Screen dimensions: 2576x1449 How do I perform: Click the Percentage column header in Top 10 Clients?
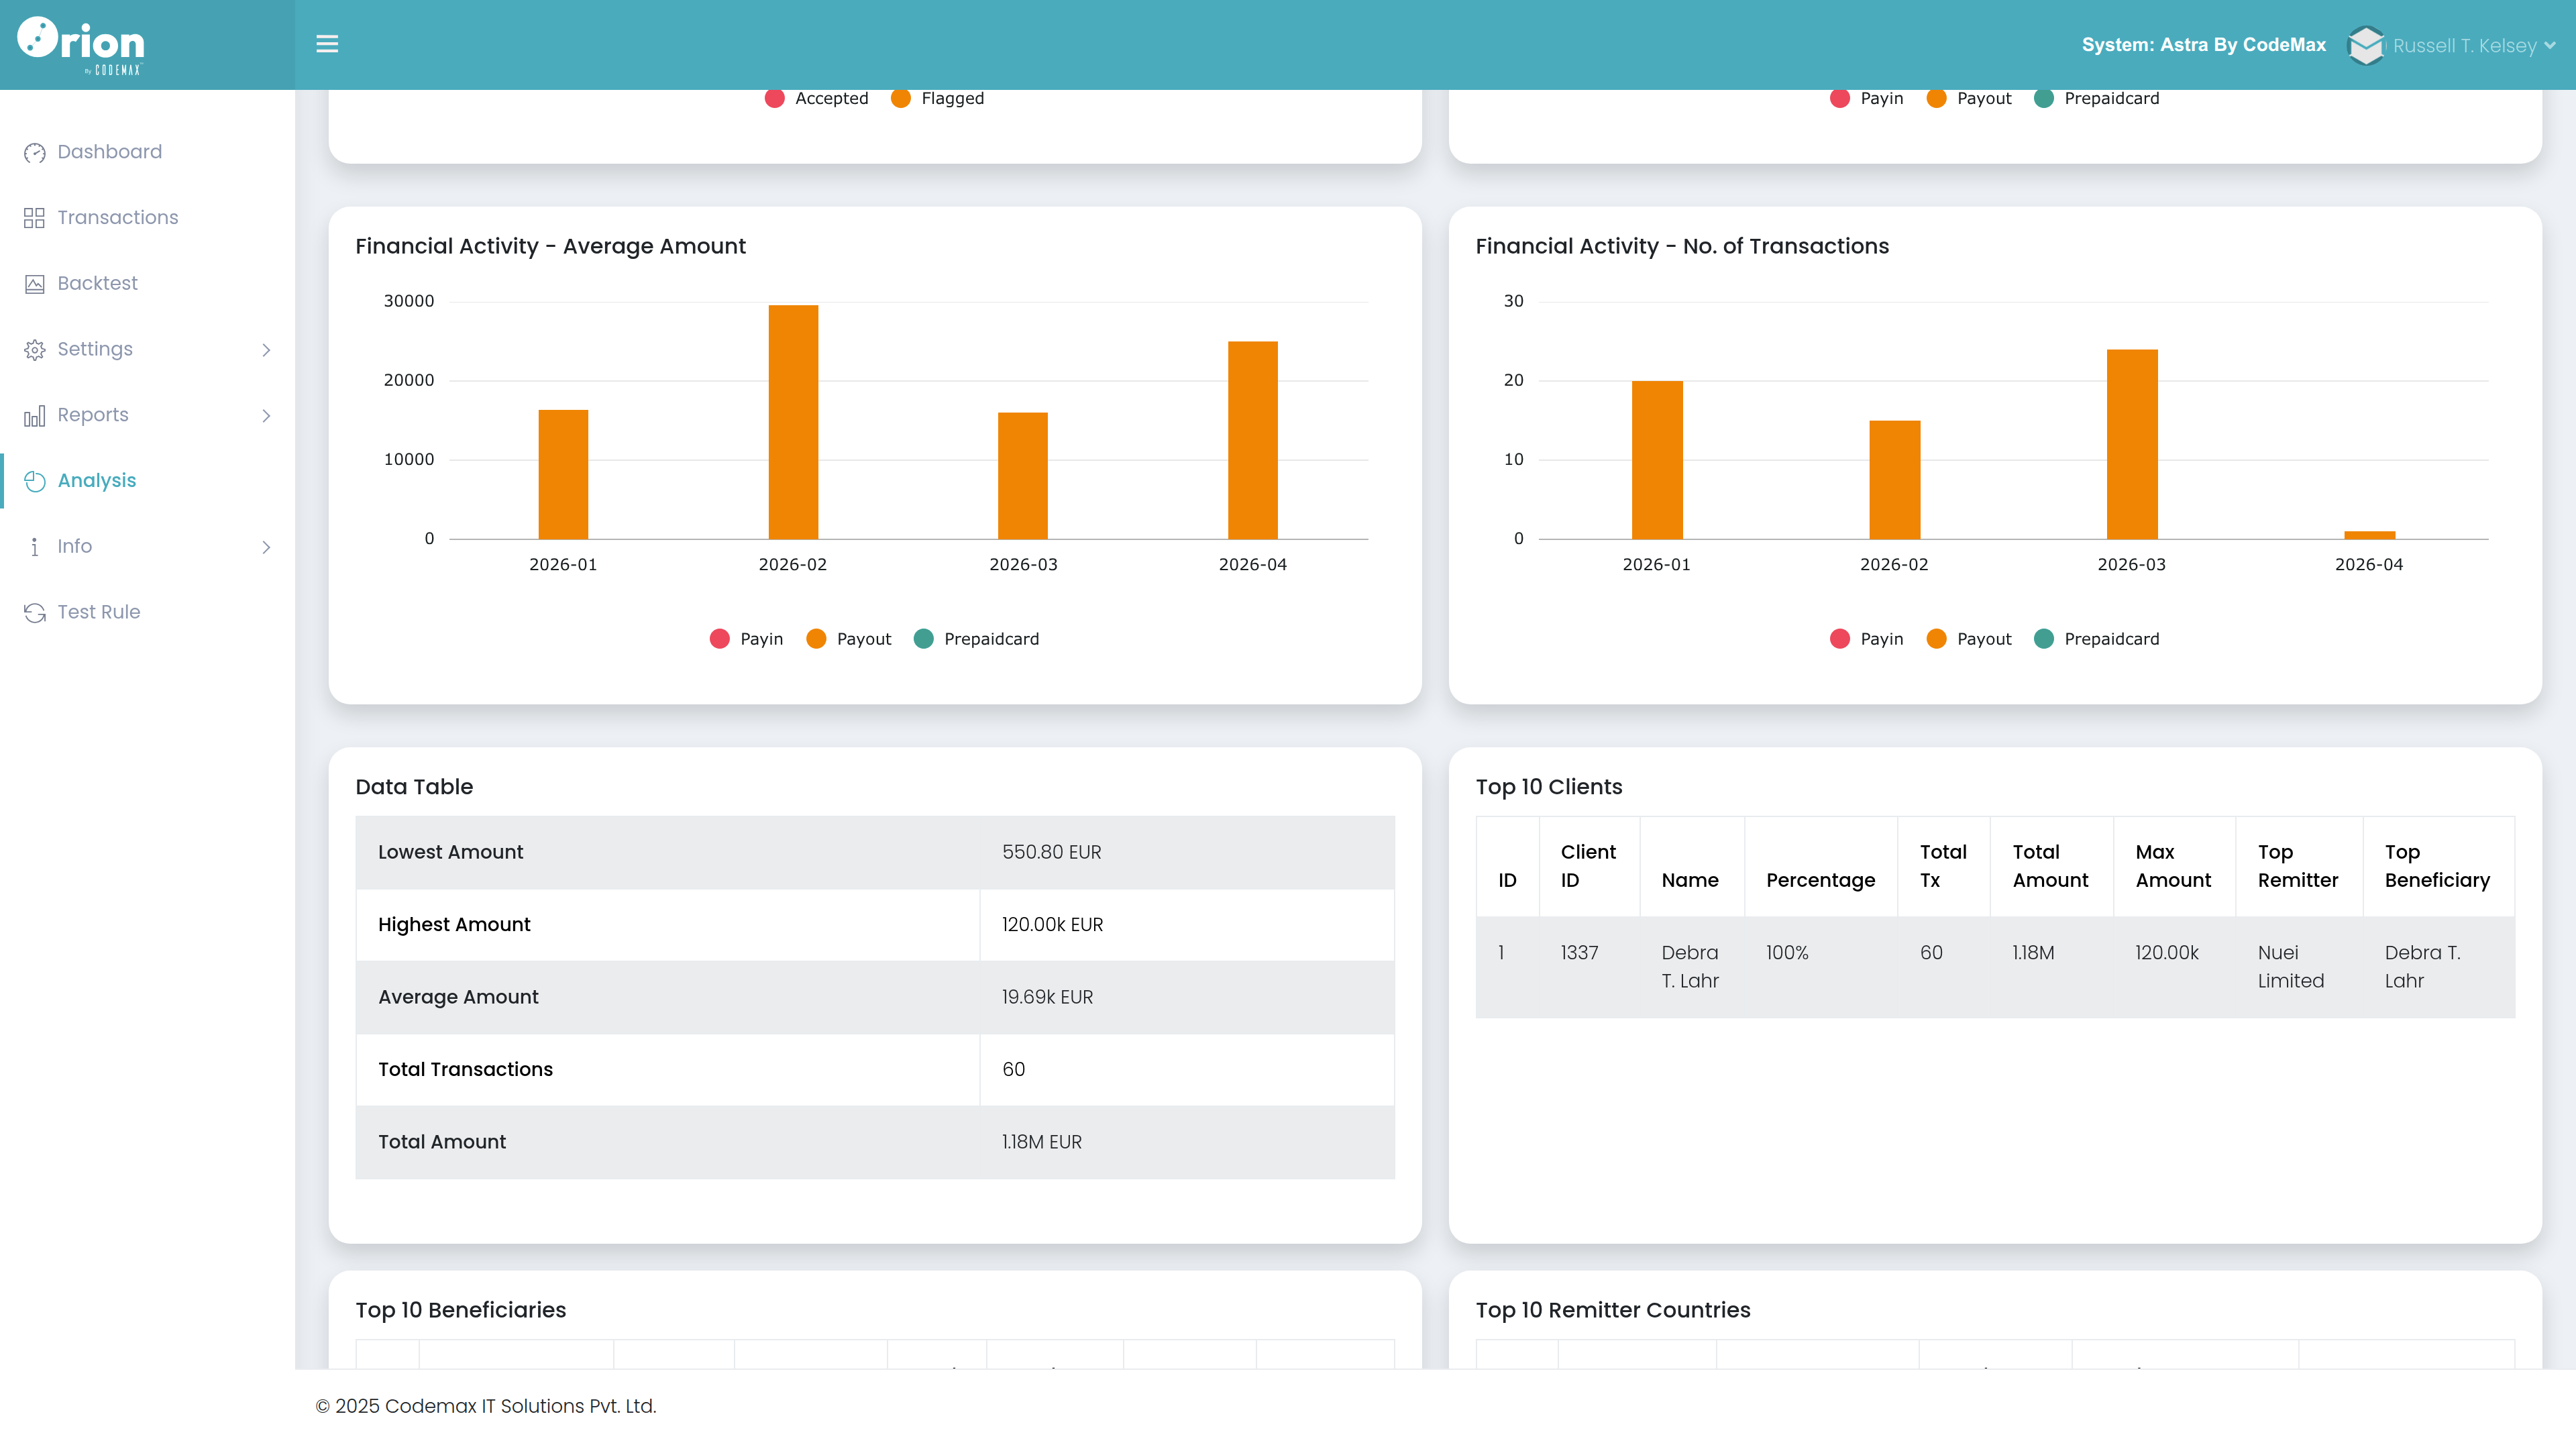click(x=1820, y=880)
